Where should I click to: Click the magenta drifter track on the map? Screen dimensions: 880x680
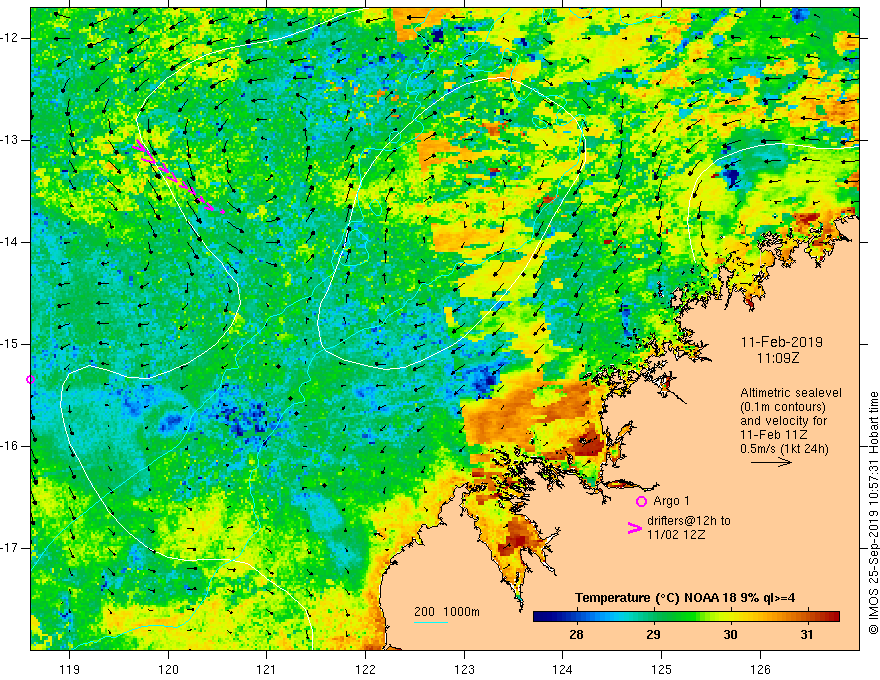click(x=178, y=176)
